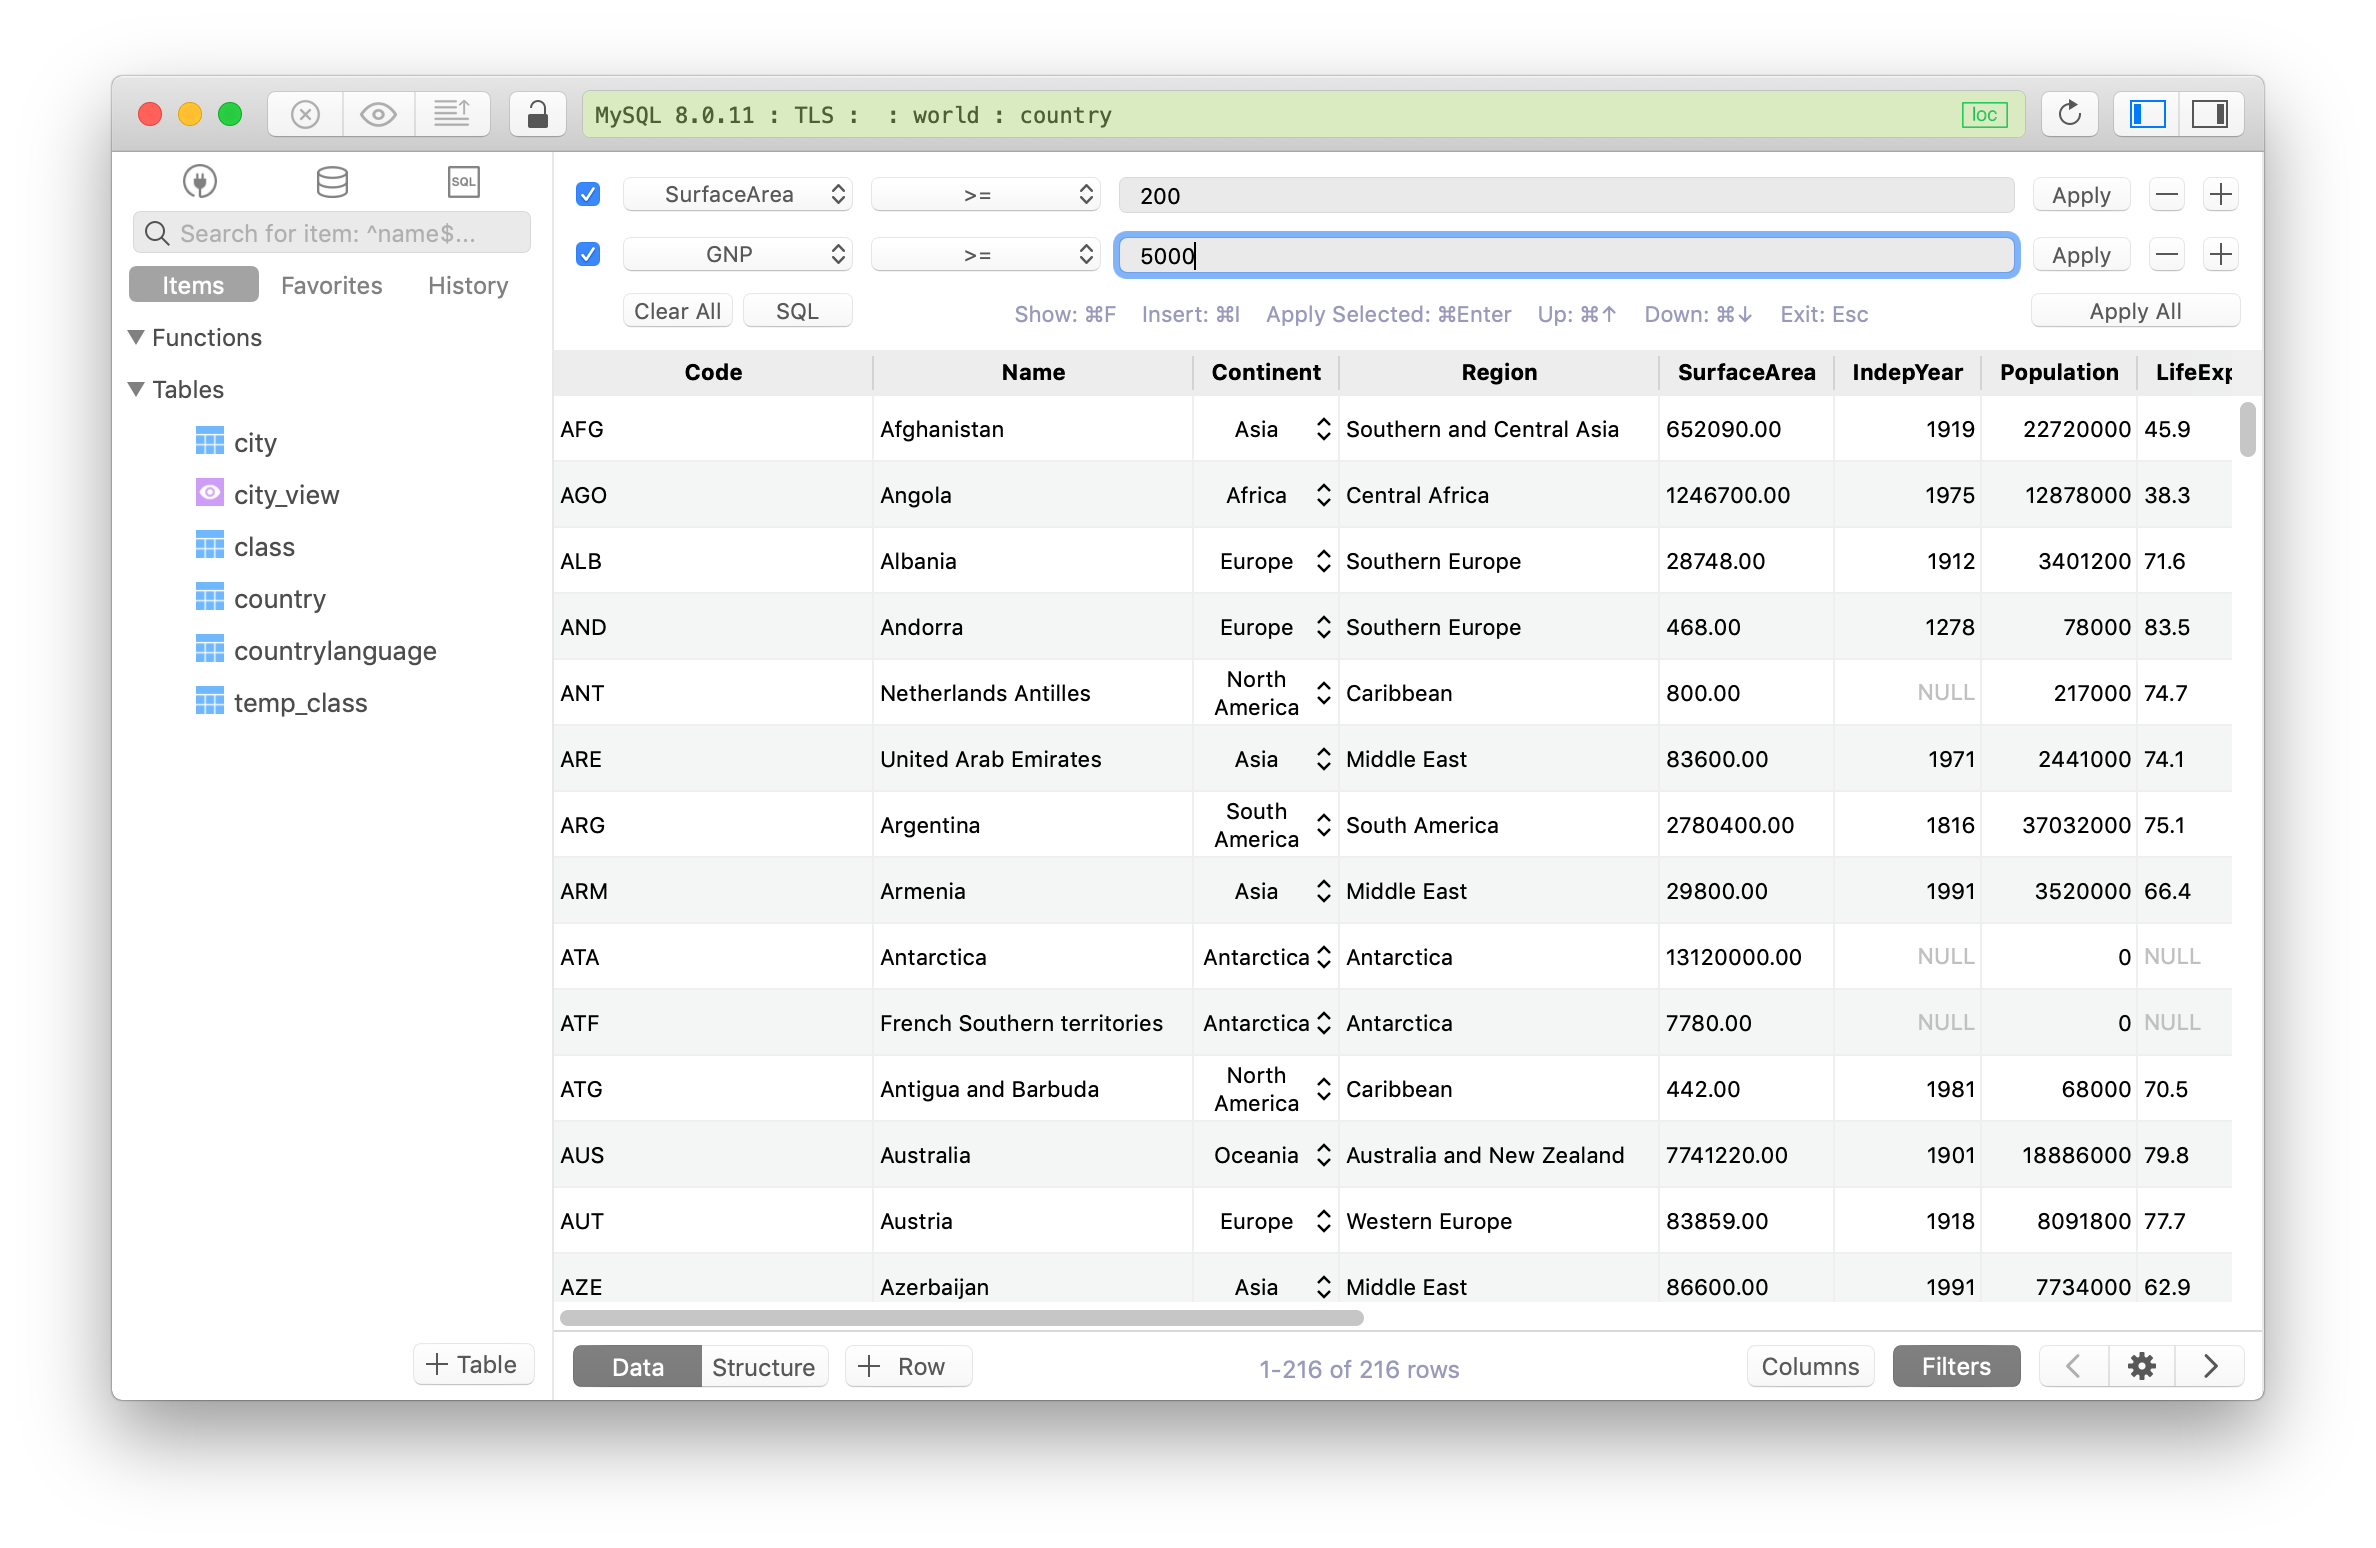Click the settings gear icon in bottom bar

click(x=2142, y=1368)
